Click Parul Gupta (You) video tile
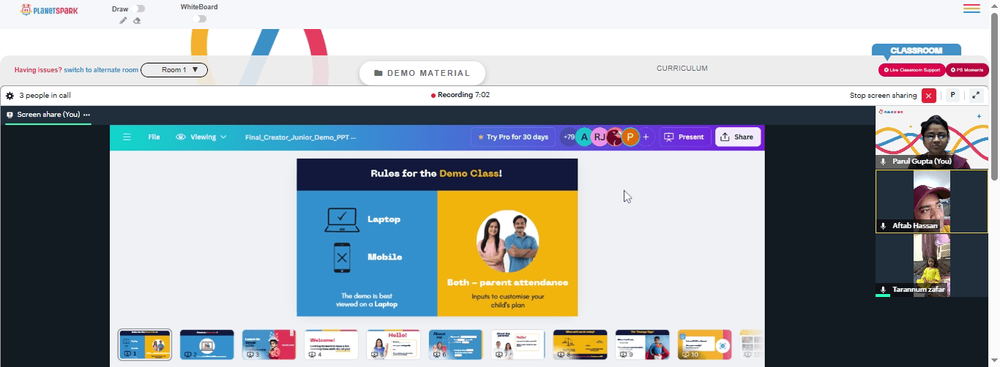The width and height of the screenshot is (1000, 367). (x=931, y=138)
